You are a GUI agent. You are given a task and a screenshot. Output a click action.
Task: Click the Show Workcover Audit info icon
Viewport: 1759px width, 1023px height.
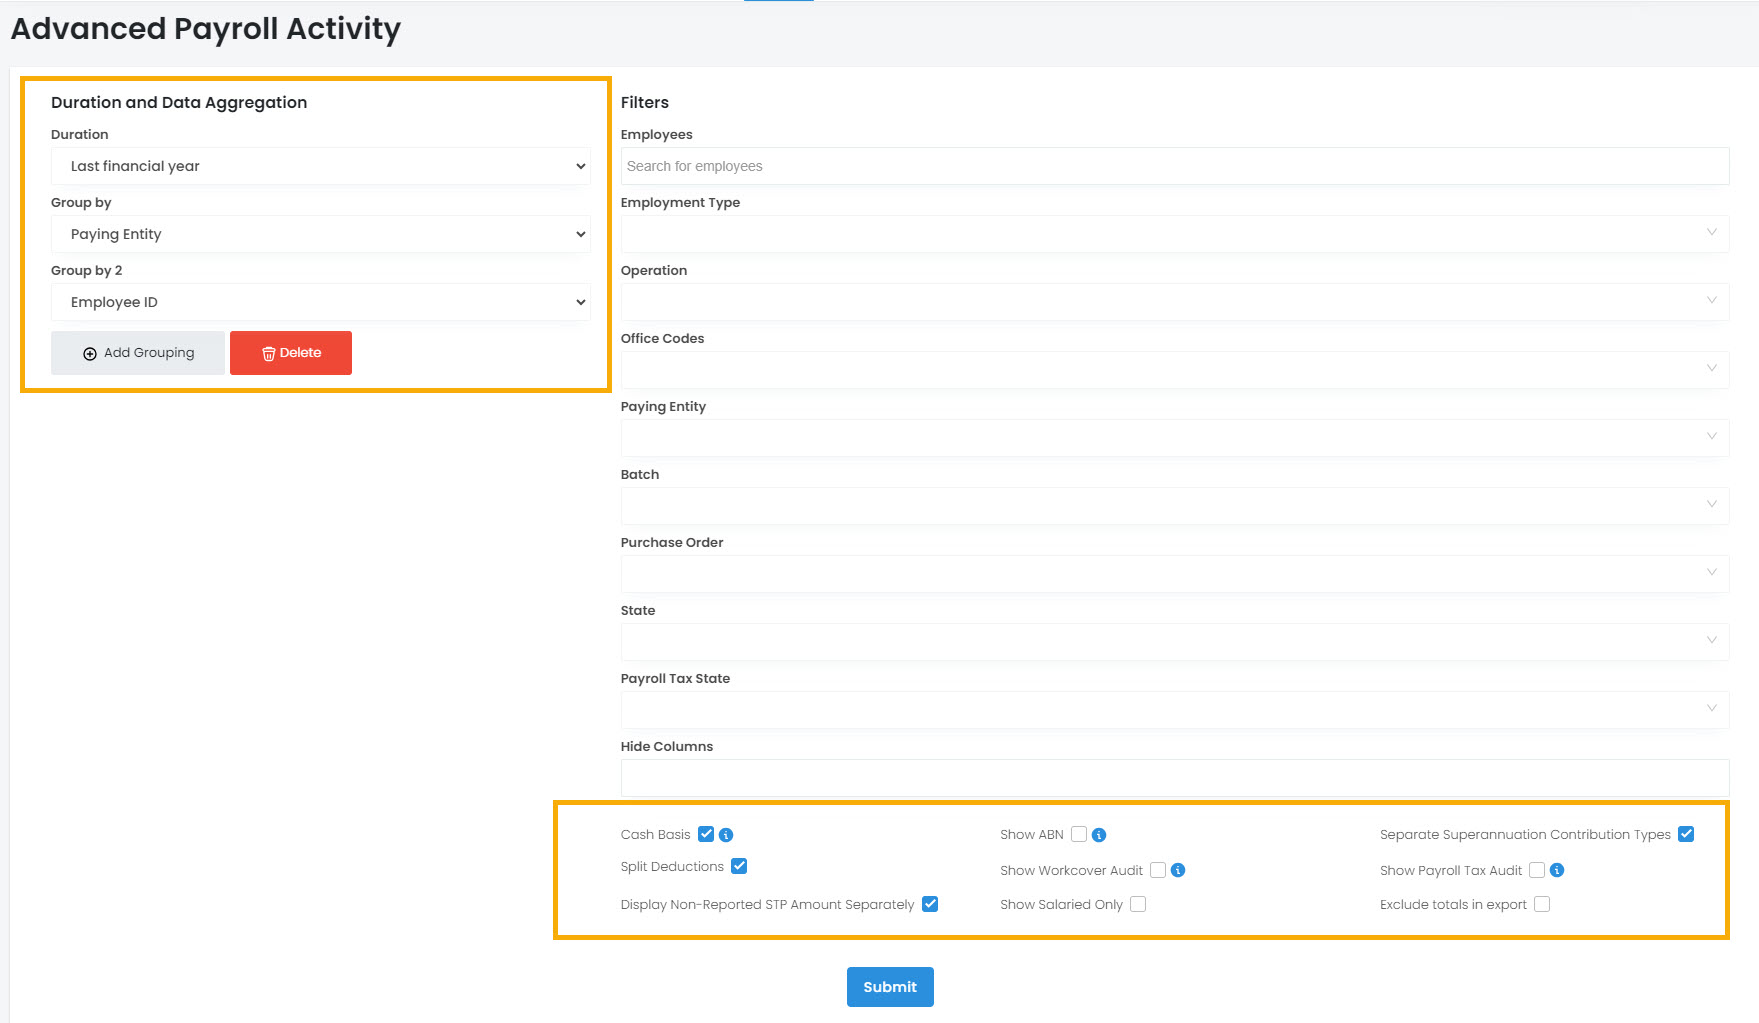(x=1178, y=870)
